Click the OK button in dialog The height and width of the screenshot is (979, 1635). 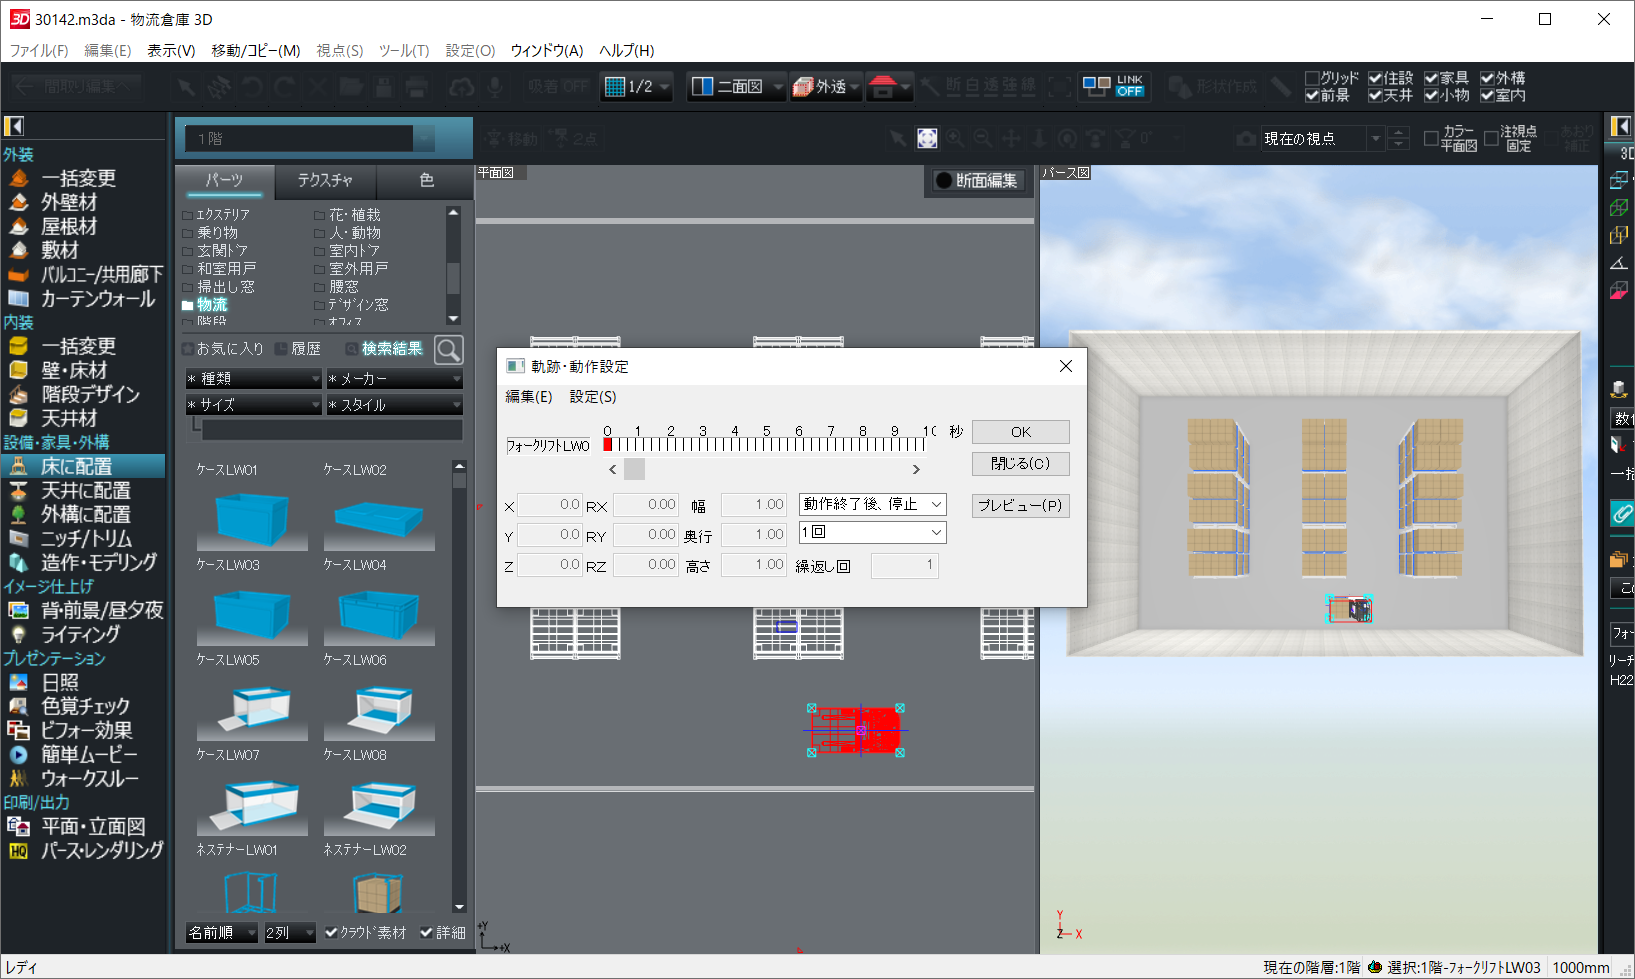(1020, 432)
